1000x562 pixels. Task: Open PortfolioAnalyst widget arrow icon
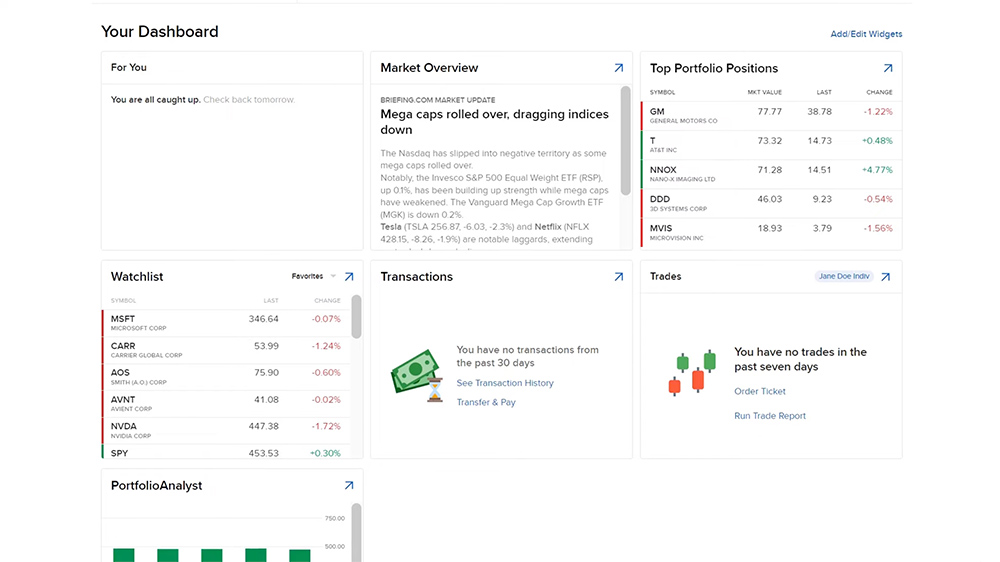click(349, 486)
